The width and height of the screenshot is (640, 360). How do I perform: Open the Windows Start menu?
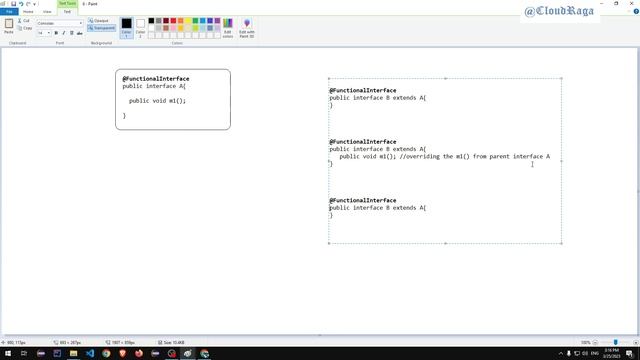[x=8, y=353]
